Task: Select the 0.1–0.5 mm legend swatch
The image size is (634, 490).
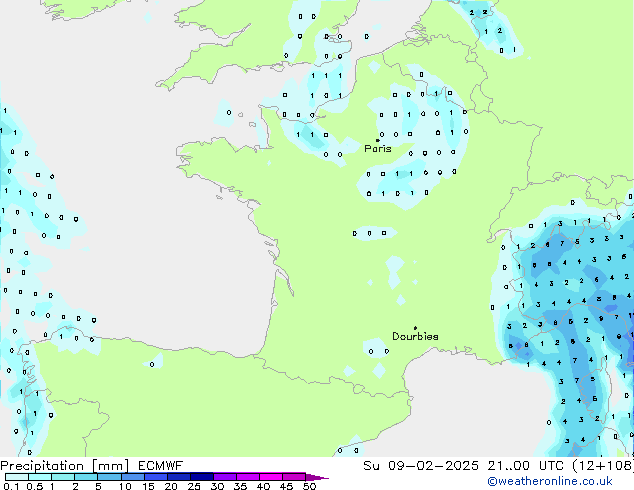Action: coord(17,477)
